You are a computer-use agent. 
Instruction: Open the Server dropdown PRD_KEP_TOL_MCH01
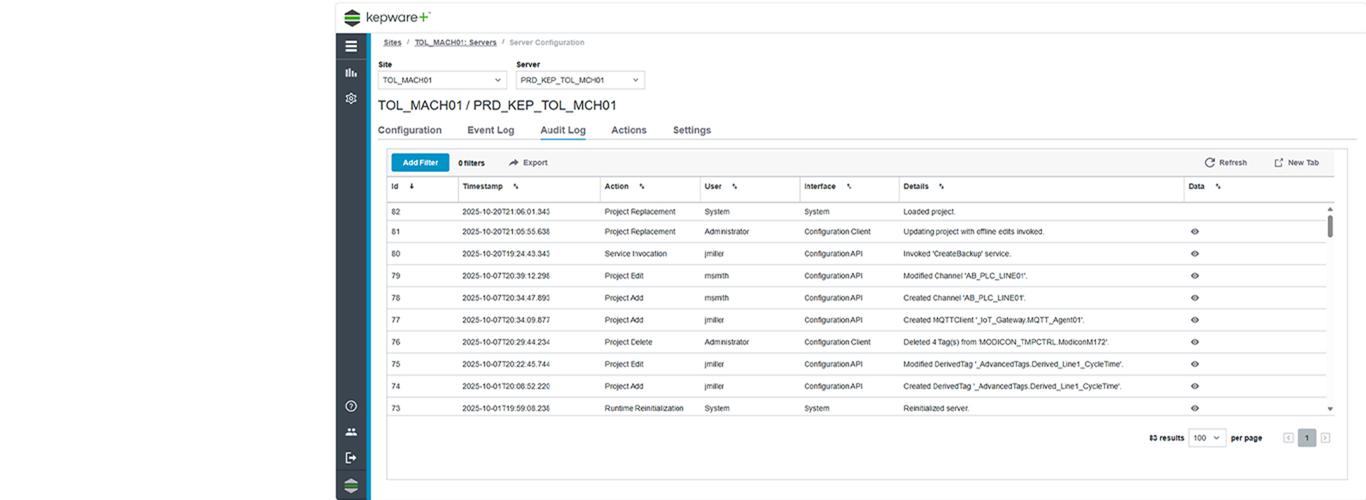580,80
